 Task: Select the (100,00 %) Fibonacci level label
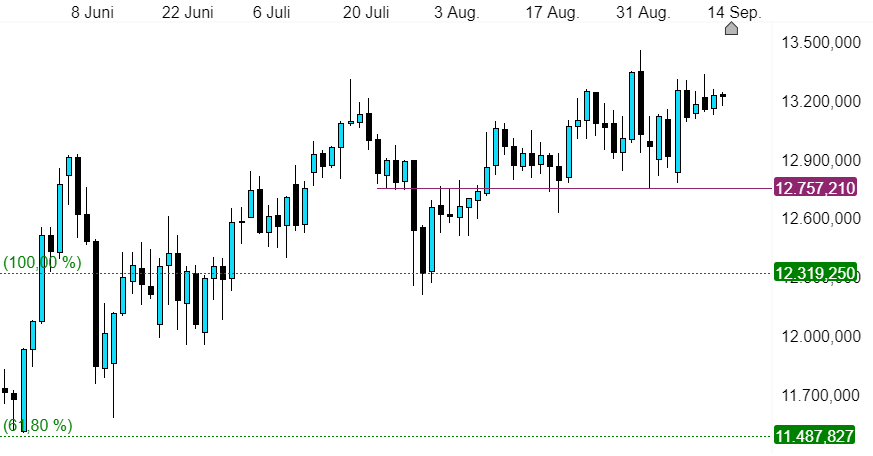click(x=42, y=262)
